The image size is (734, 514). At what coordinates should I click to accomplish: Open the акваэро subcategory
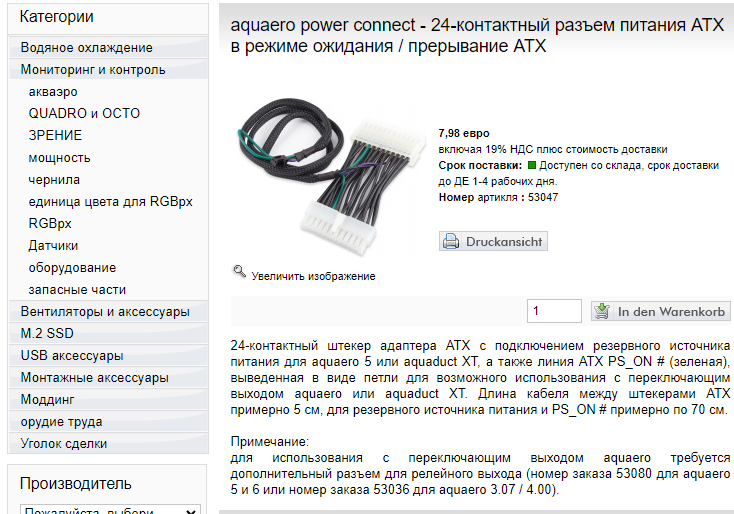[53, 92]
